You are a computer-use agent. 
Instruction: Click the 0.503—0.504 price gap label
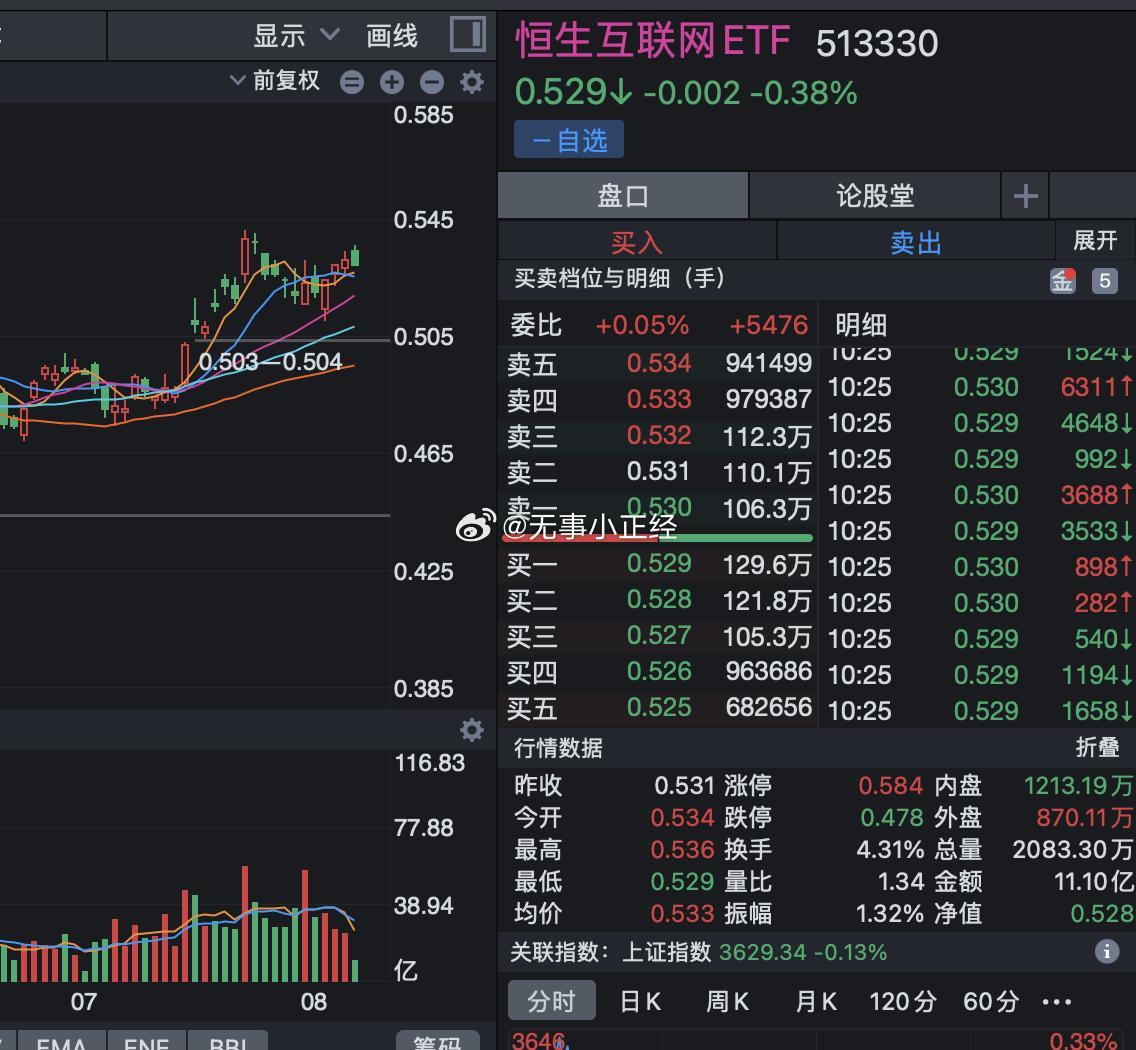tap(270, 361)
